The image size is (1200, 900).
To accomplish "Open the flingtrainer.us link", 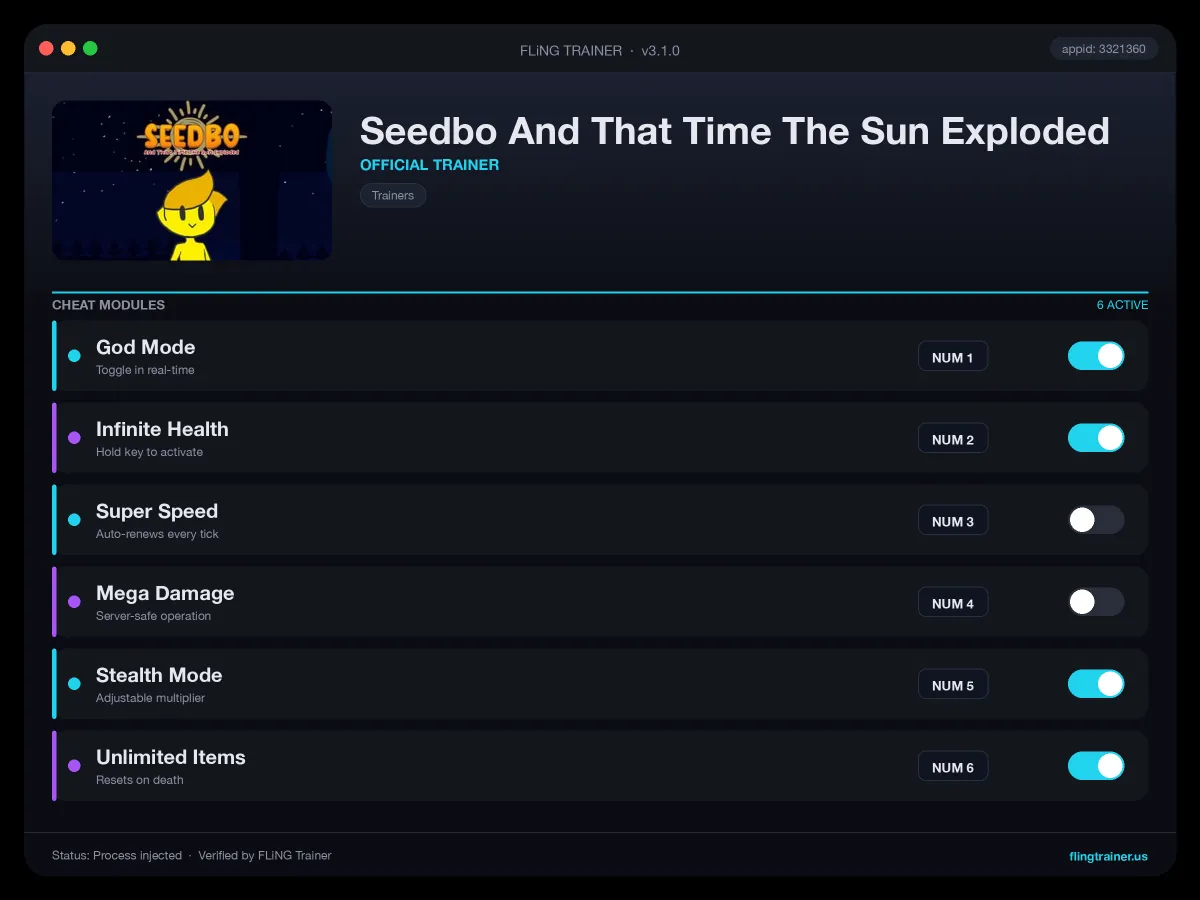I will pyautogui.click(x=1108, y=856).
